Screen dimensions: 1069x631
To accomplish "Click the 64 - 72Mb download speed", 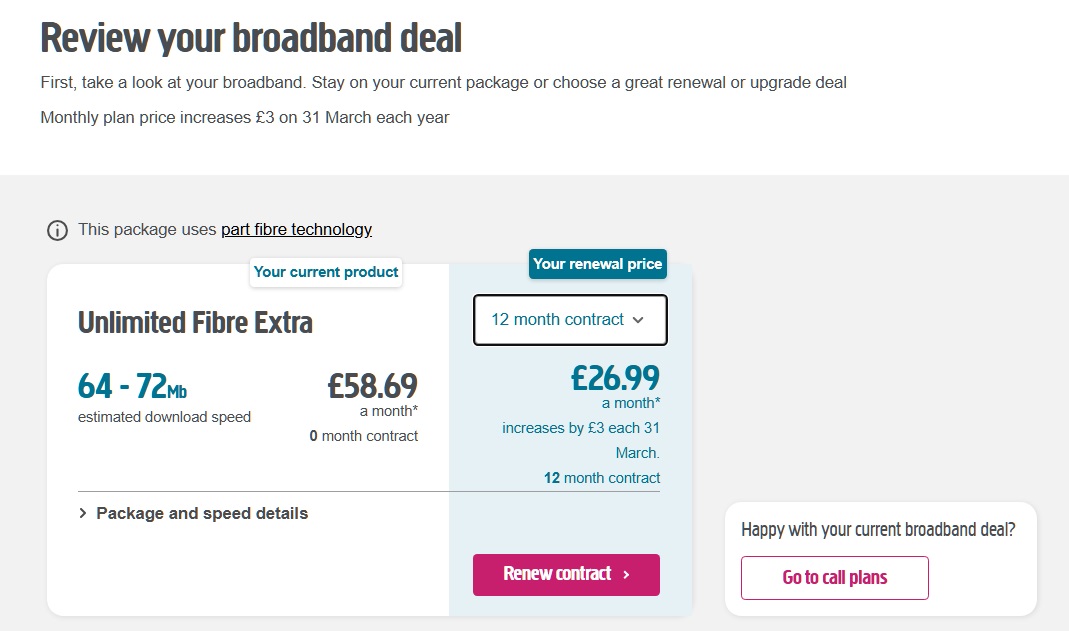I will tap(132, 386).
